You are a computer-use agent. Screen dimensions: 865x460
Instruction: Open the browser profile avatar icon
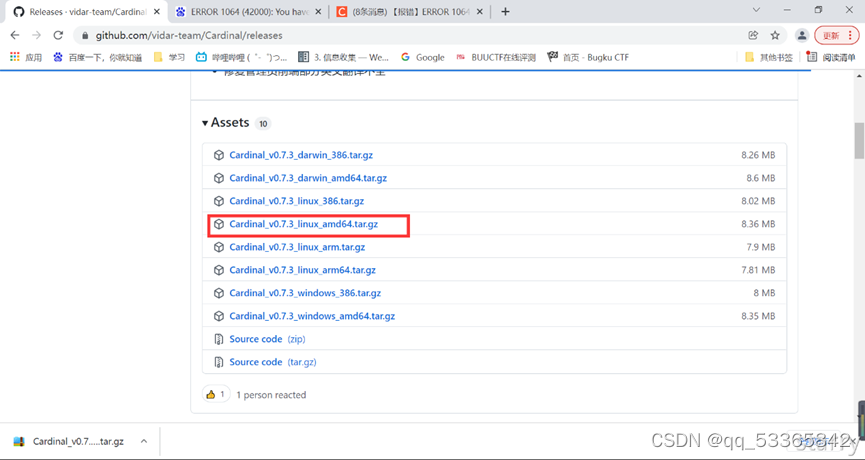click(801, 35)
